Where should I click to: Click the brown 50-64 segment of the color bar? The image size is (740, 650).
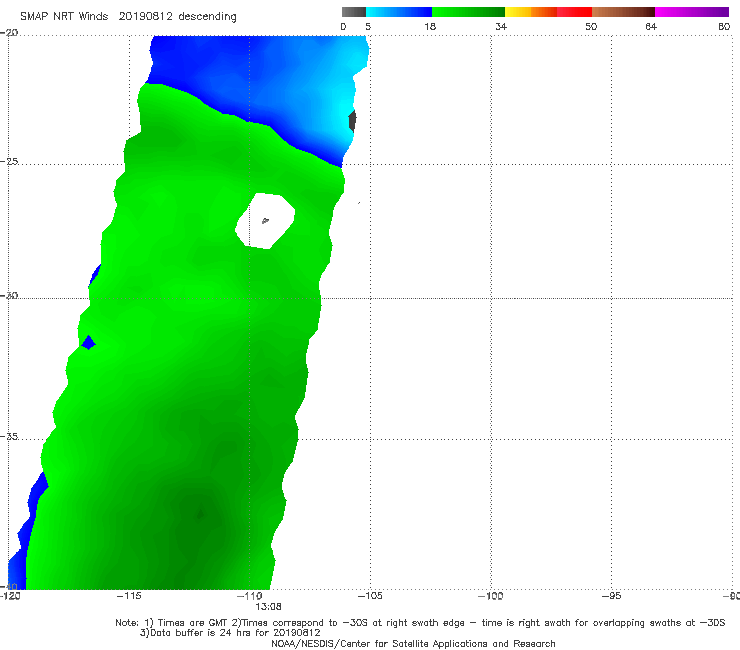click(623, 12)
